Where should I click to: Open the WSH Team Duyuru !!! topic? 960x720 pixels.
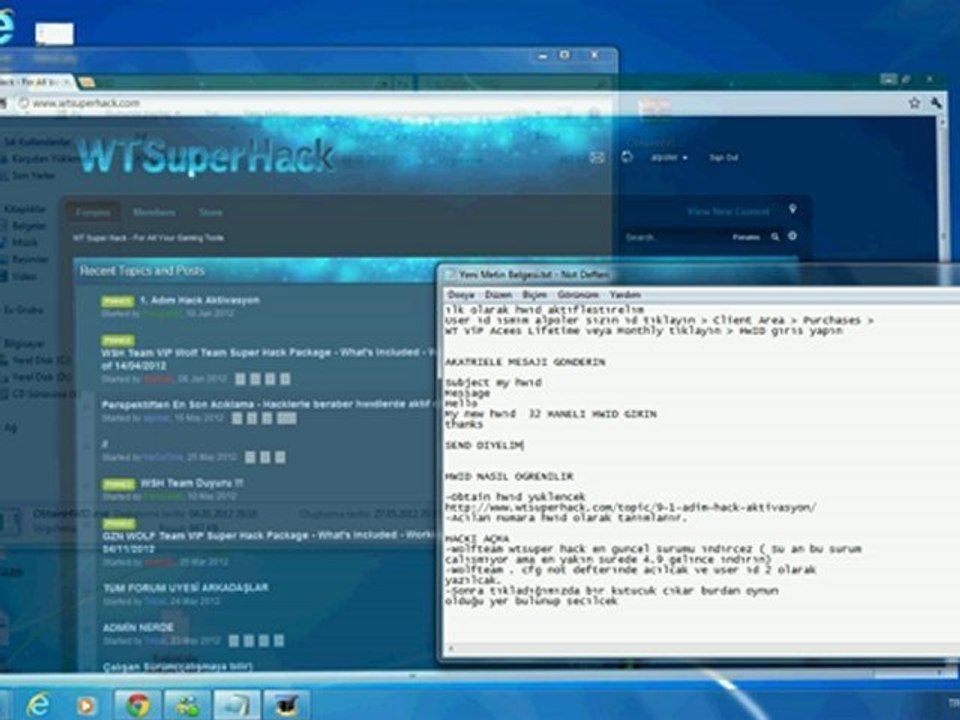[192, 483]
